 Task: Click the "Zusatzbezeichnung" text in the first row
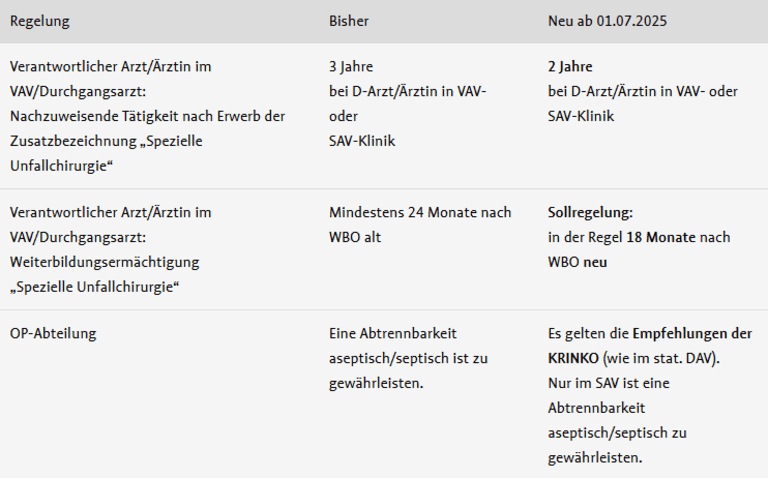click(73, 141)
